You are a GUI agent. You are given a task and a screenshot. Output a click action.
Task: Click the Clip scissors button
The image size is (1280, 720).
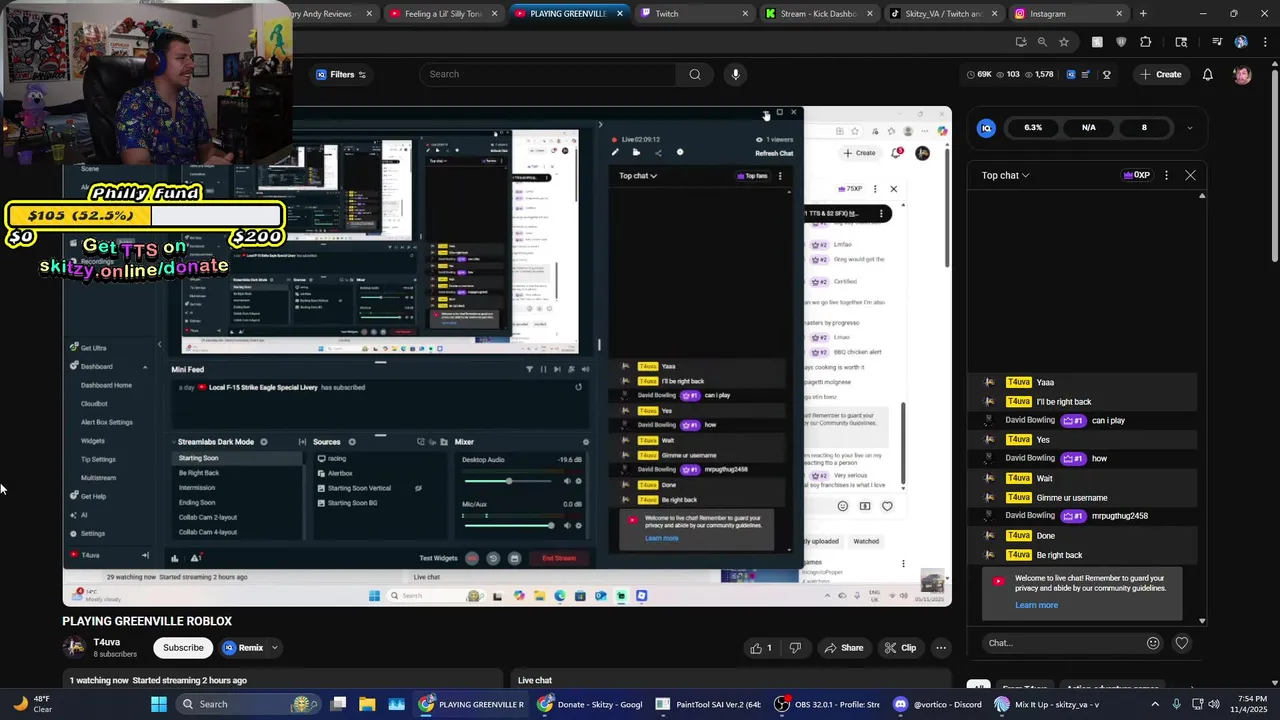pos(900,648)
